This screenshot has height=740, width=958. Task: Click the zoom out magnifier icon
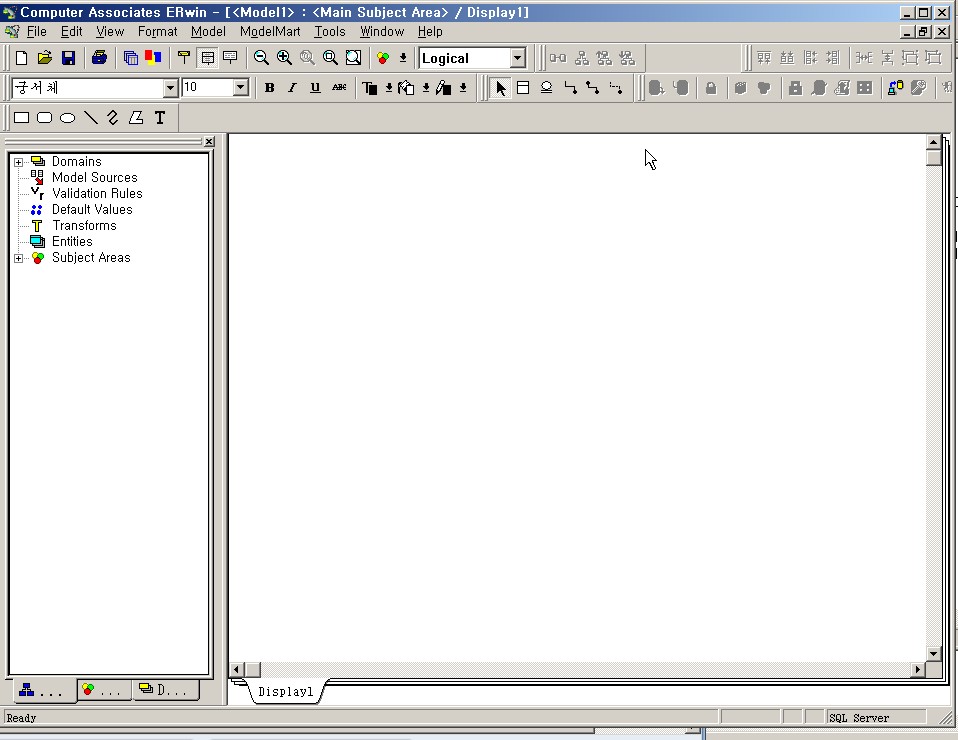click(261, 58)
